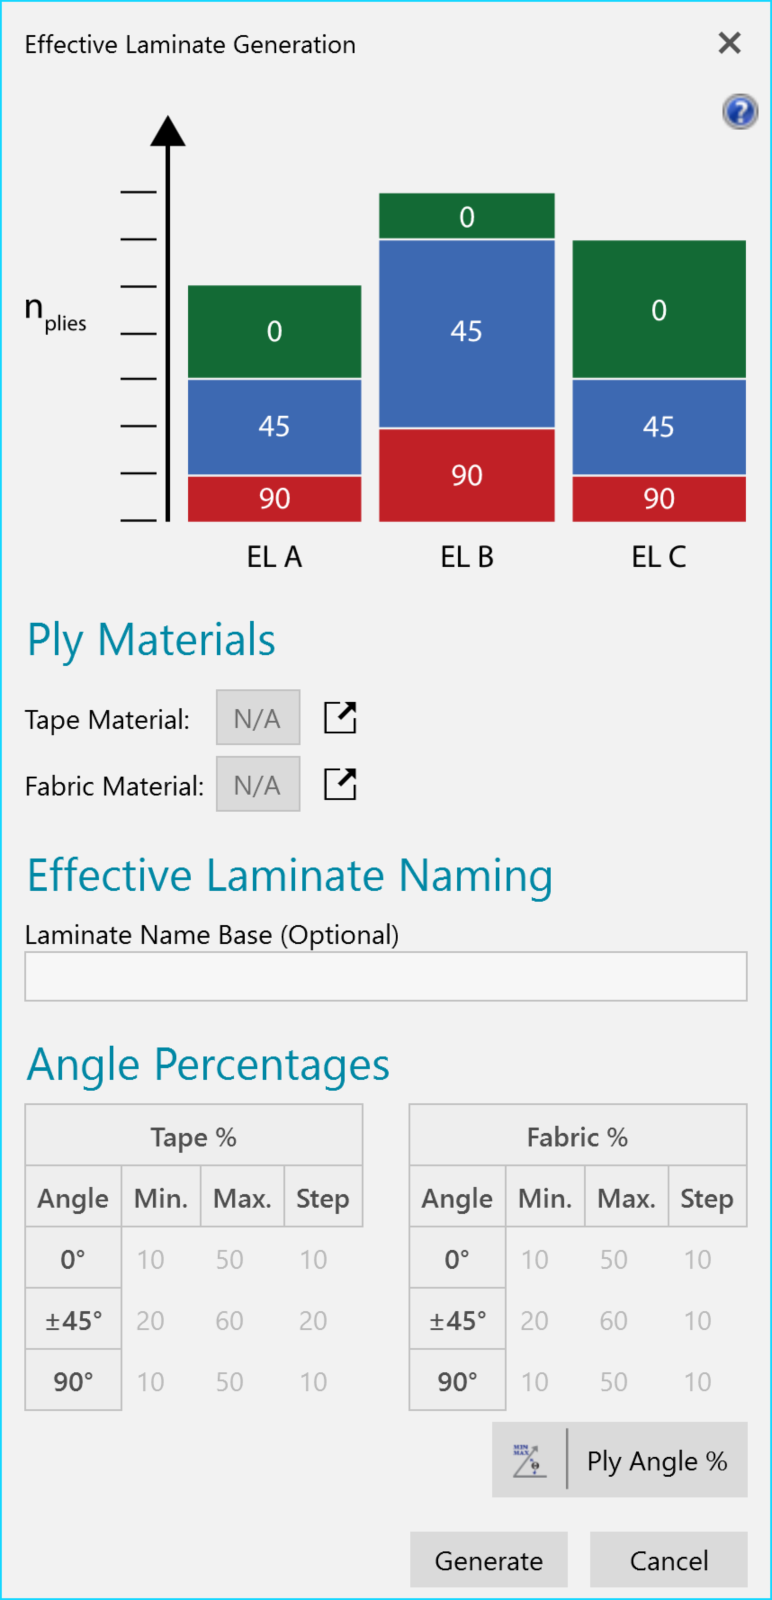
Task: Open Tape Material selector arrow icon
Action: [x=340, y=718]
